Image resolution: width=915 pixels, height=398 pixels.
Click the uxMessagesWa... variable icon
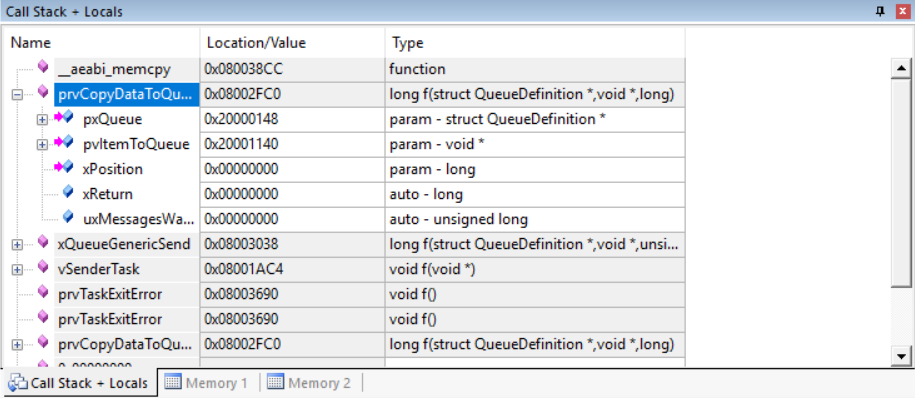(68, 217)
